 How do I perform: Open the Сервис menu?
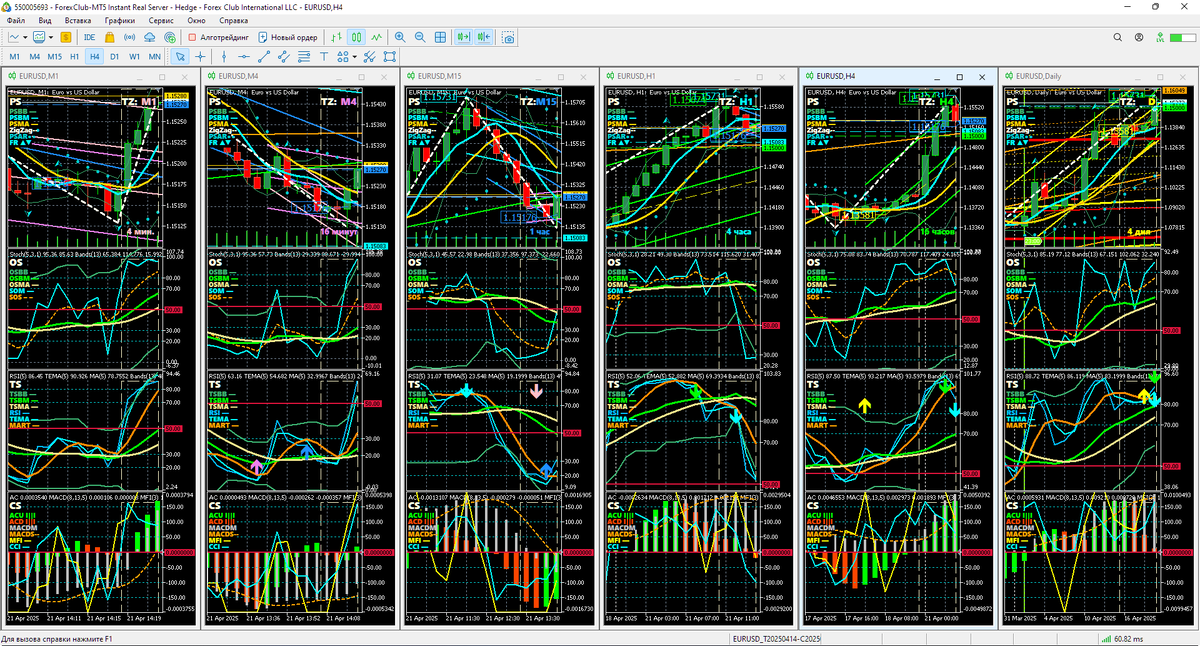(x=160, y=20)
